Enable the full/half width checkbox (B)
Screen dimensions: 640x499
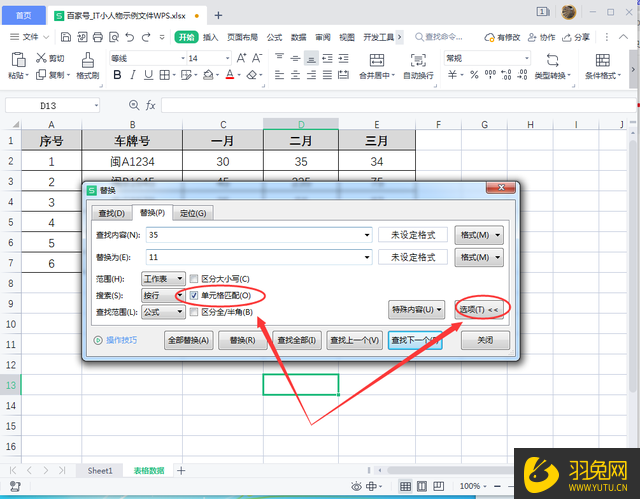pyautogui.click(x=194, y=312)
